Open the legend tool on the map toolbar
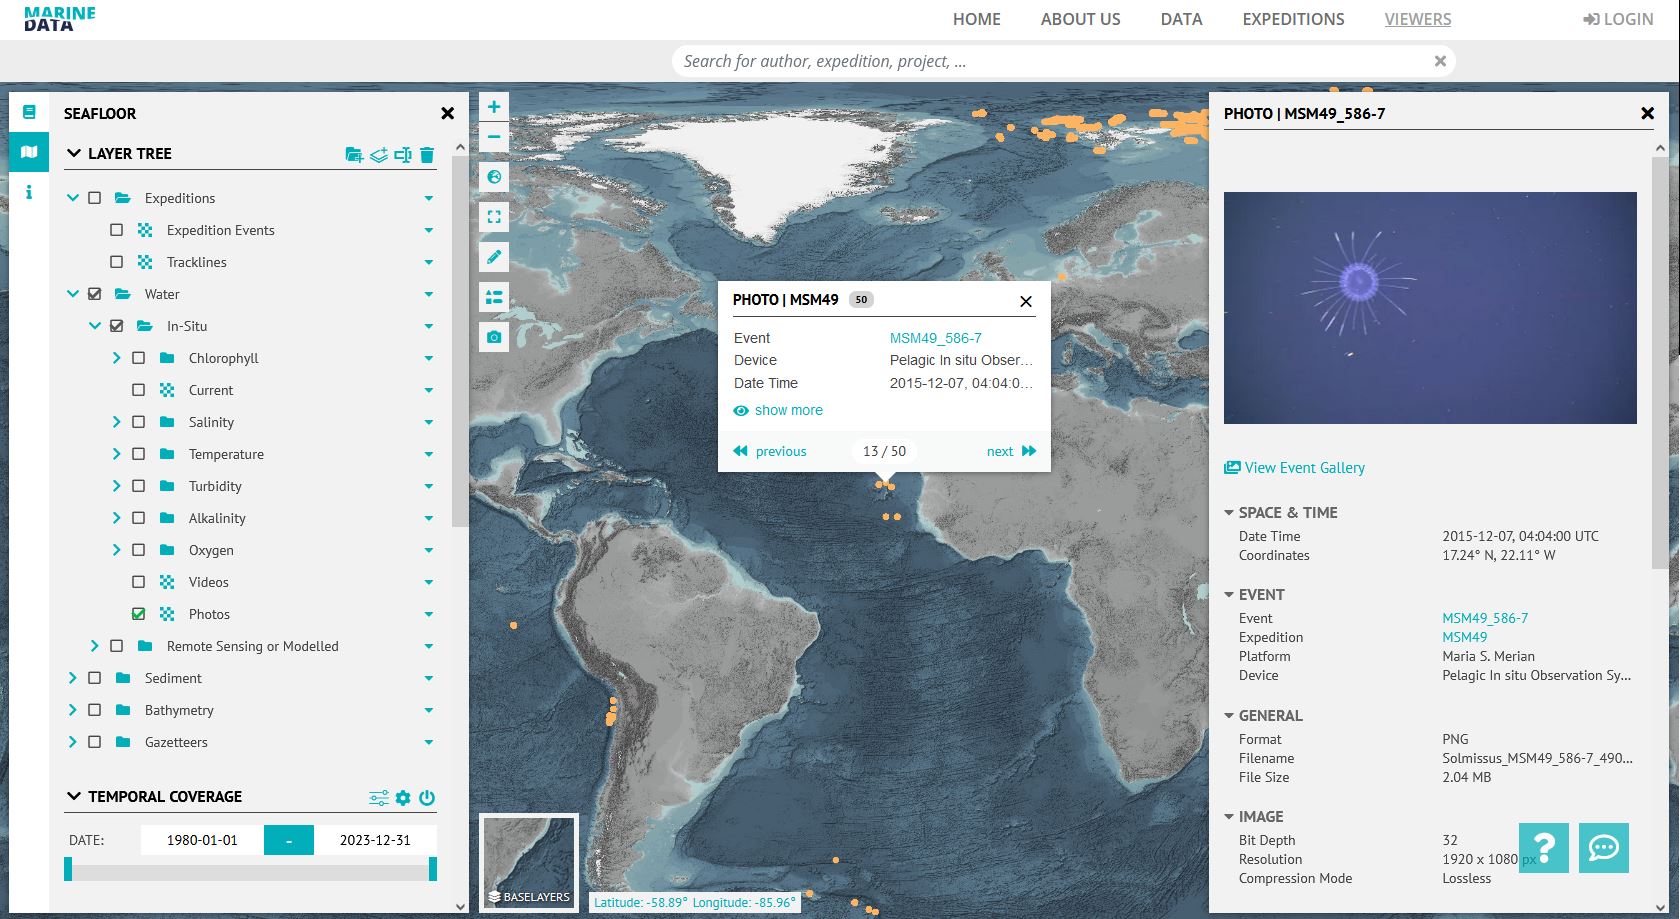The image size is (1680, 919). (x=493, y=296)
